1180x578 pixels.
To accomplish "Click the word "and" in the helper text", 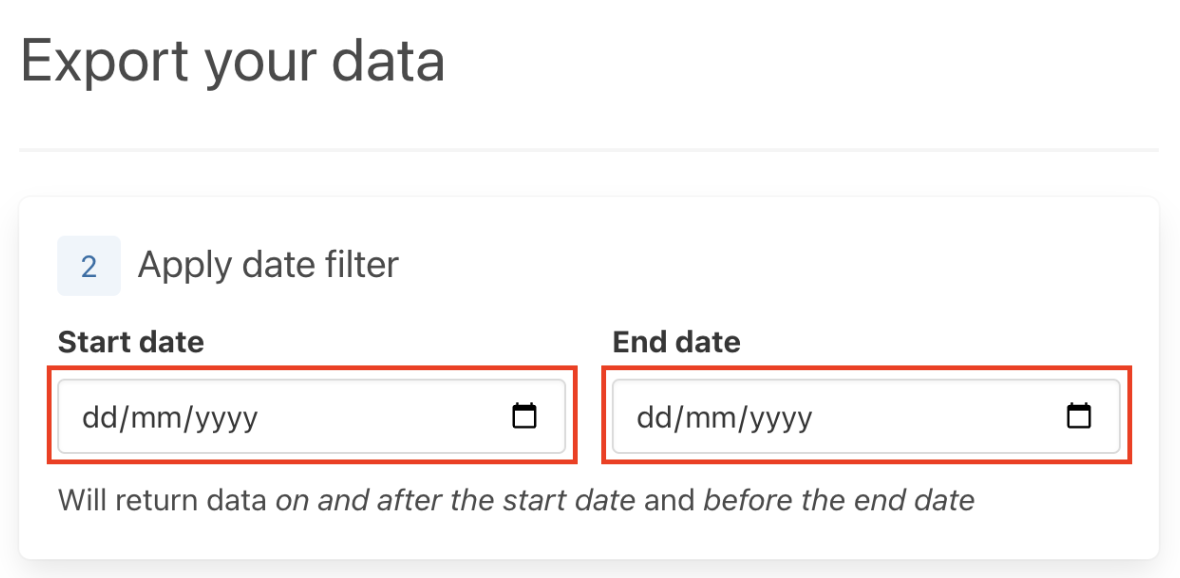I will tap(669, 500).
